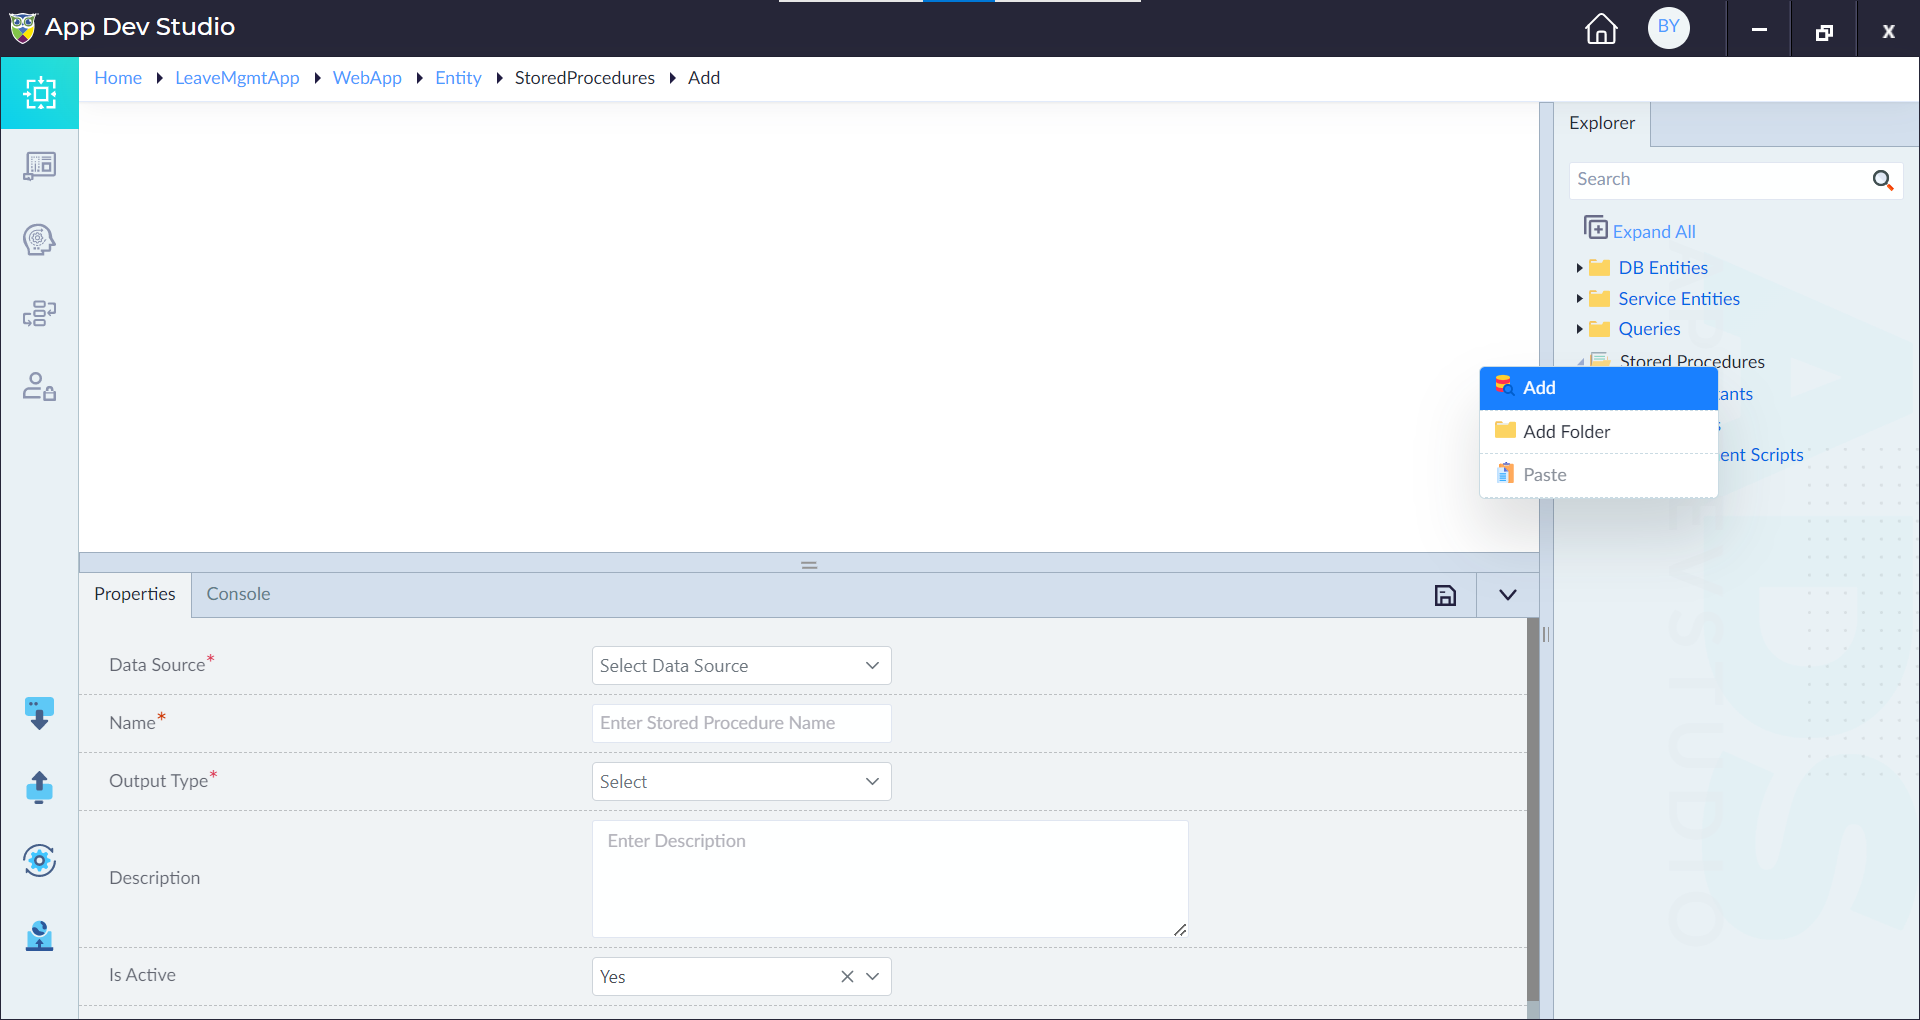This screenshot has width=1920, height=1020.
Task: Expand the Queries tree node
Action: 1579,329
